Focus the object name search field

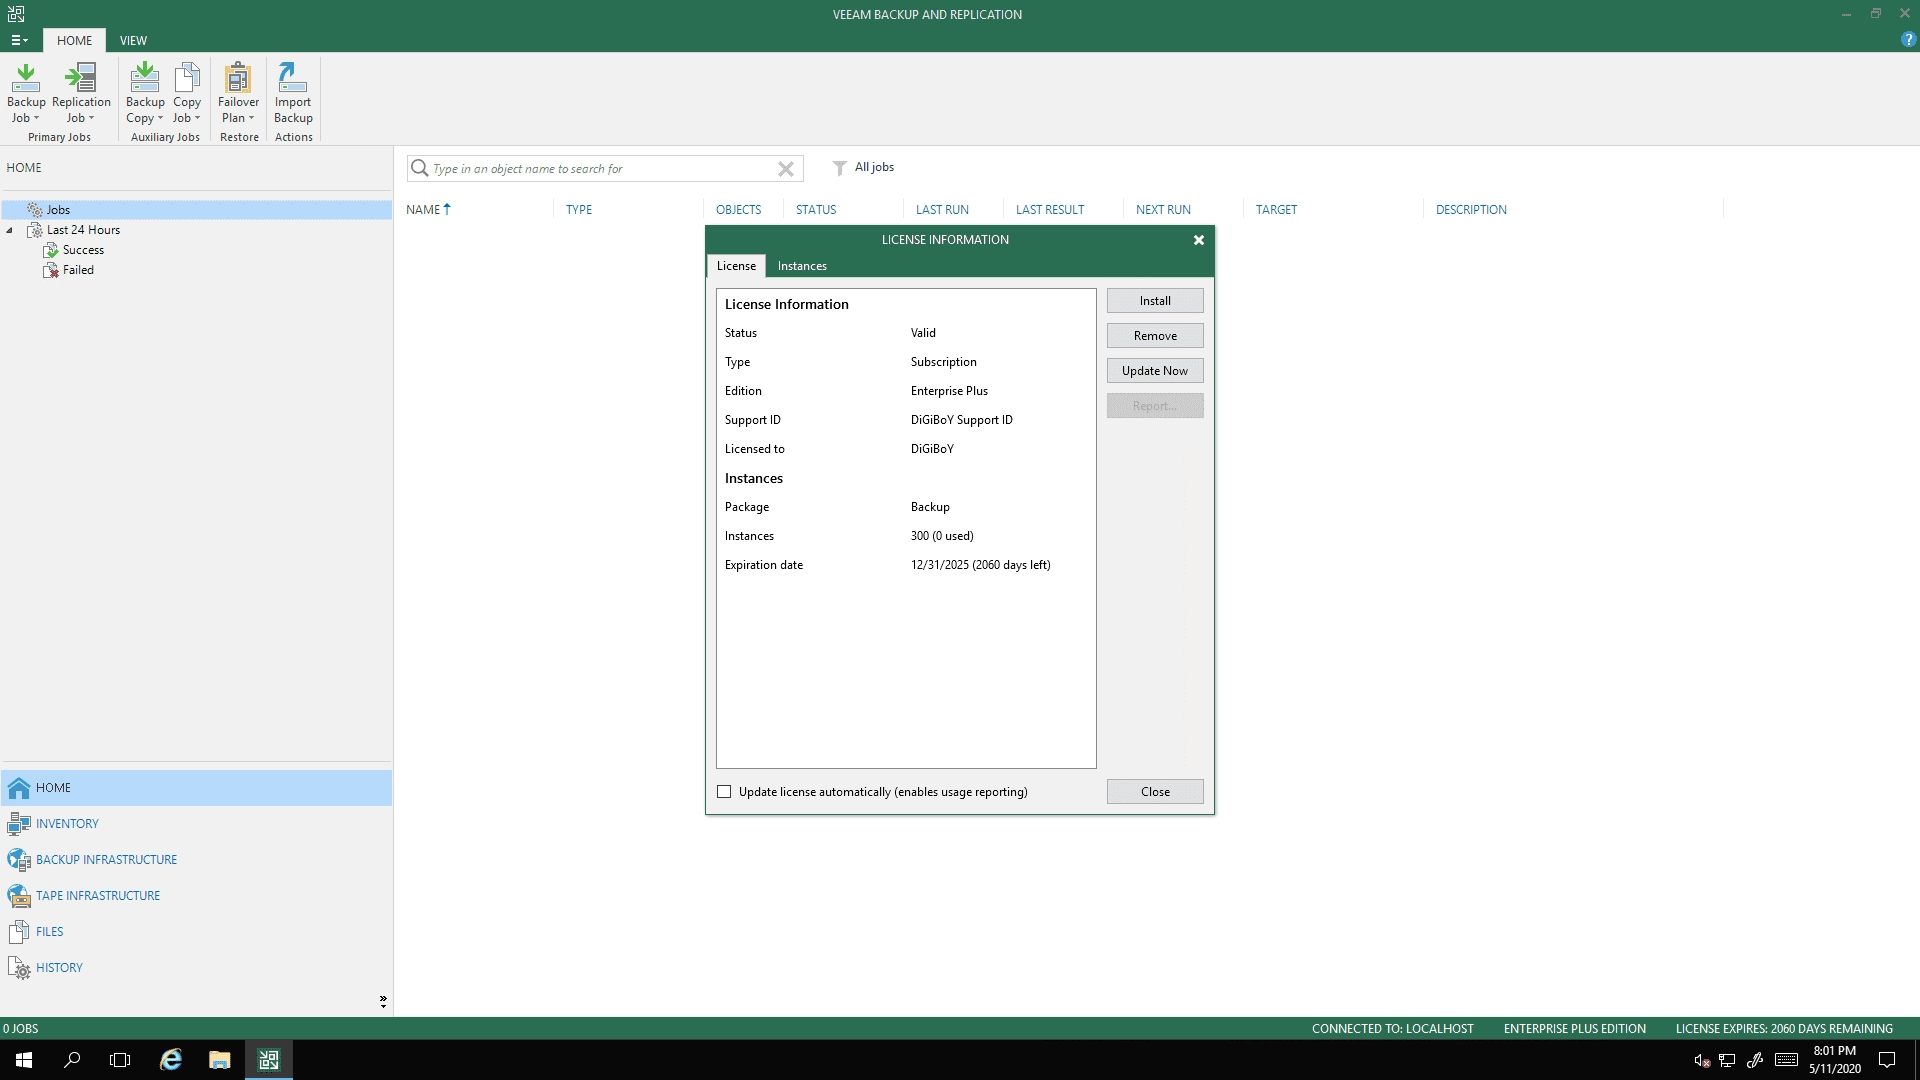(603, 169)
